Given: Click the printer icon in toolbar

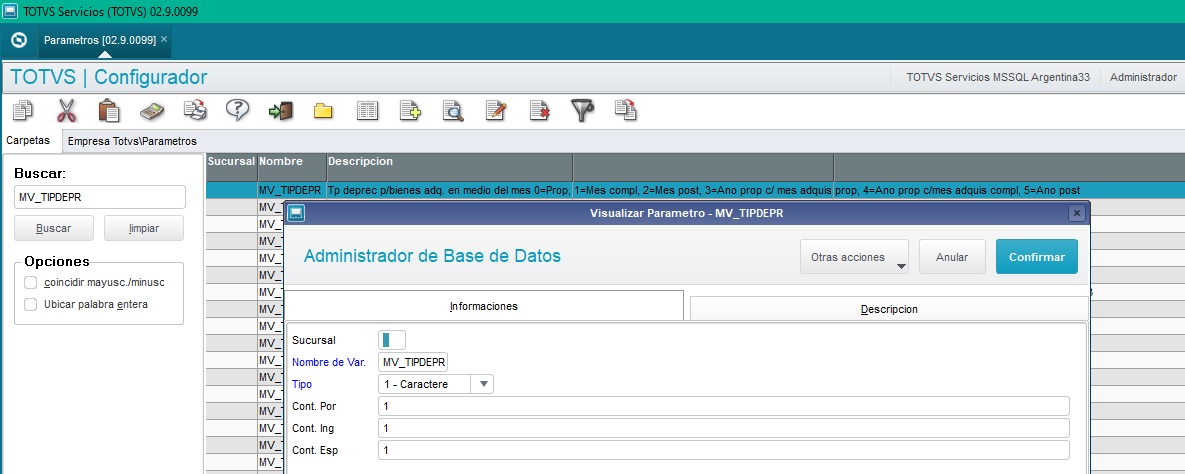Looking at the screenshot, I should pos(195,110).
